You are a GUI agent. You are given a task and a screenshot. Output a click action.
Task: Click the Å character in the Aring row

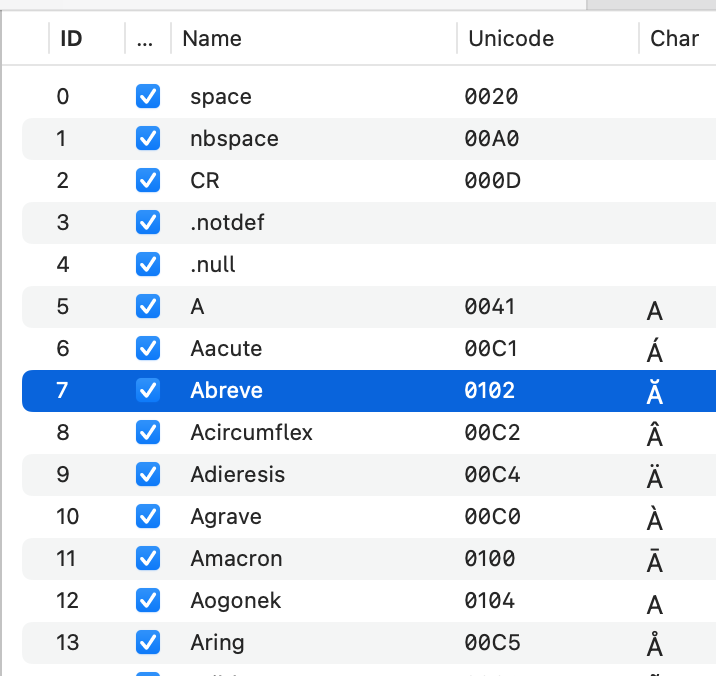click(655, 643)
